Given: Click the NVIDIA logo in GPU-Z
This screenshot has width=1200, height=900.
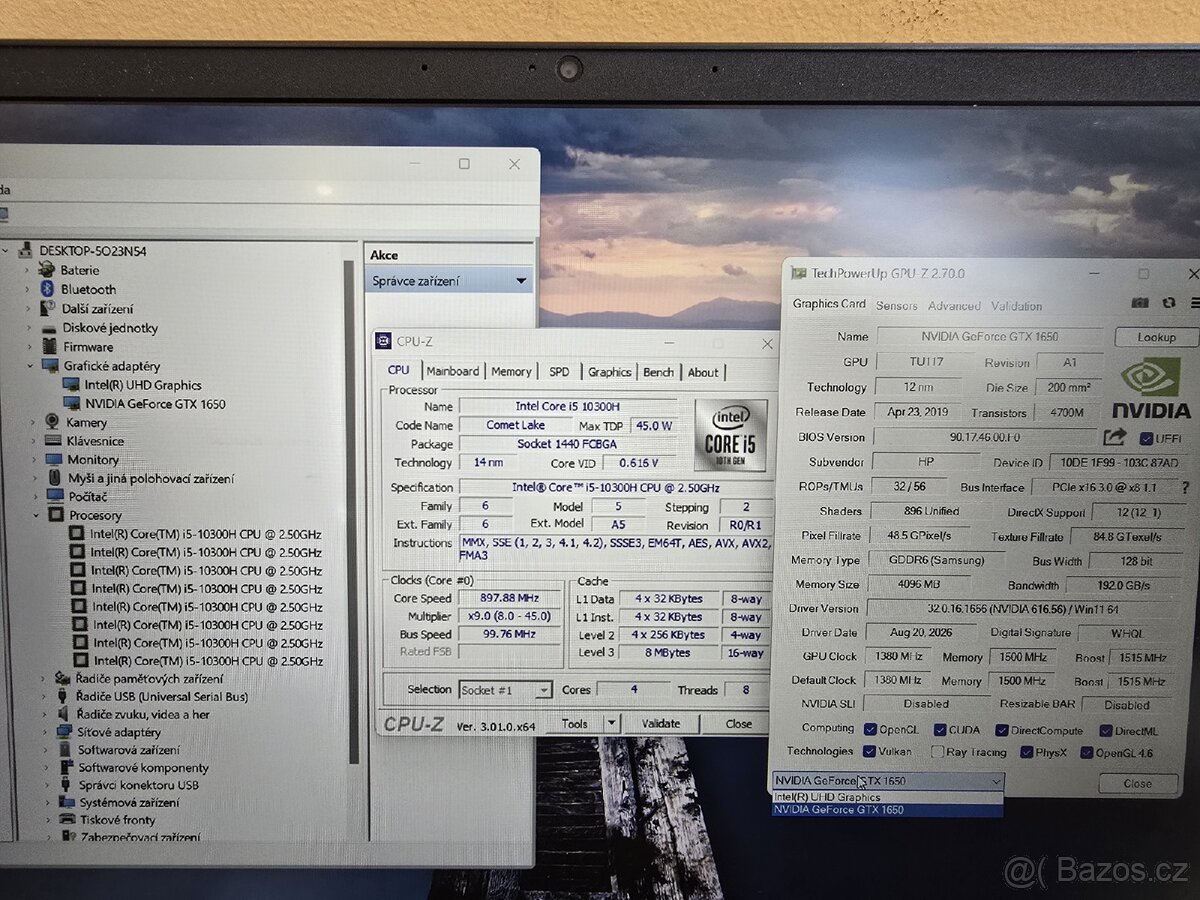Looking at the screenshot, I should click(x=1151, y=388).
